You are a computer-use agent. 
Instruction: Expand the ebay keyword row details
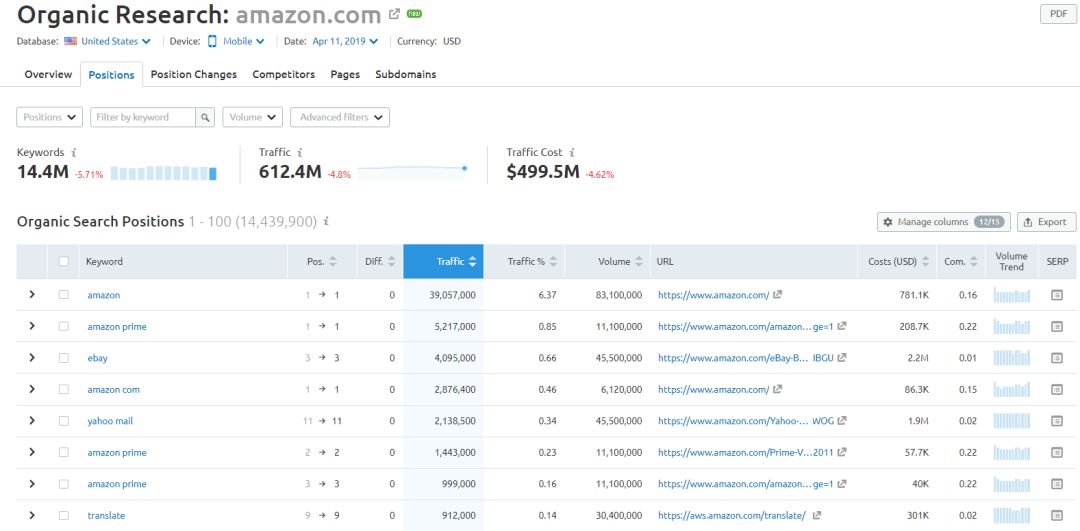click(32, 358)
